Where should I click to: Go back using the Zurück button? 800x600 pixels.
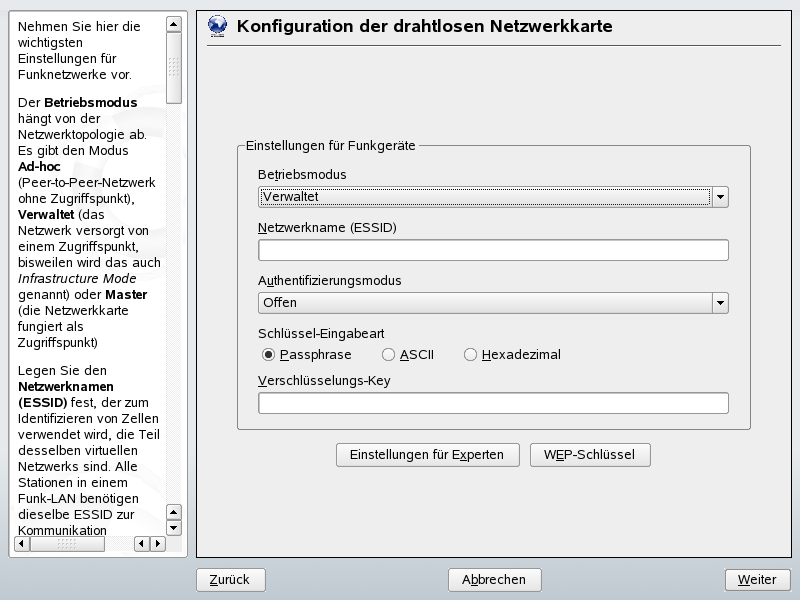click(x=230, y=580)
